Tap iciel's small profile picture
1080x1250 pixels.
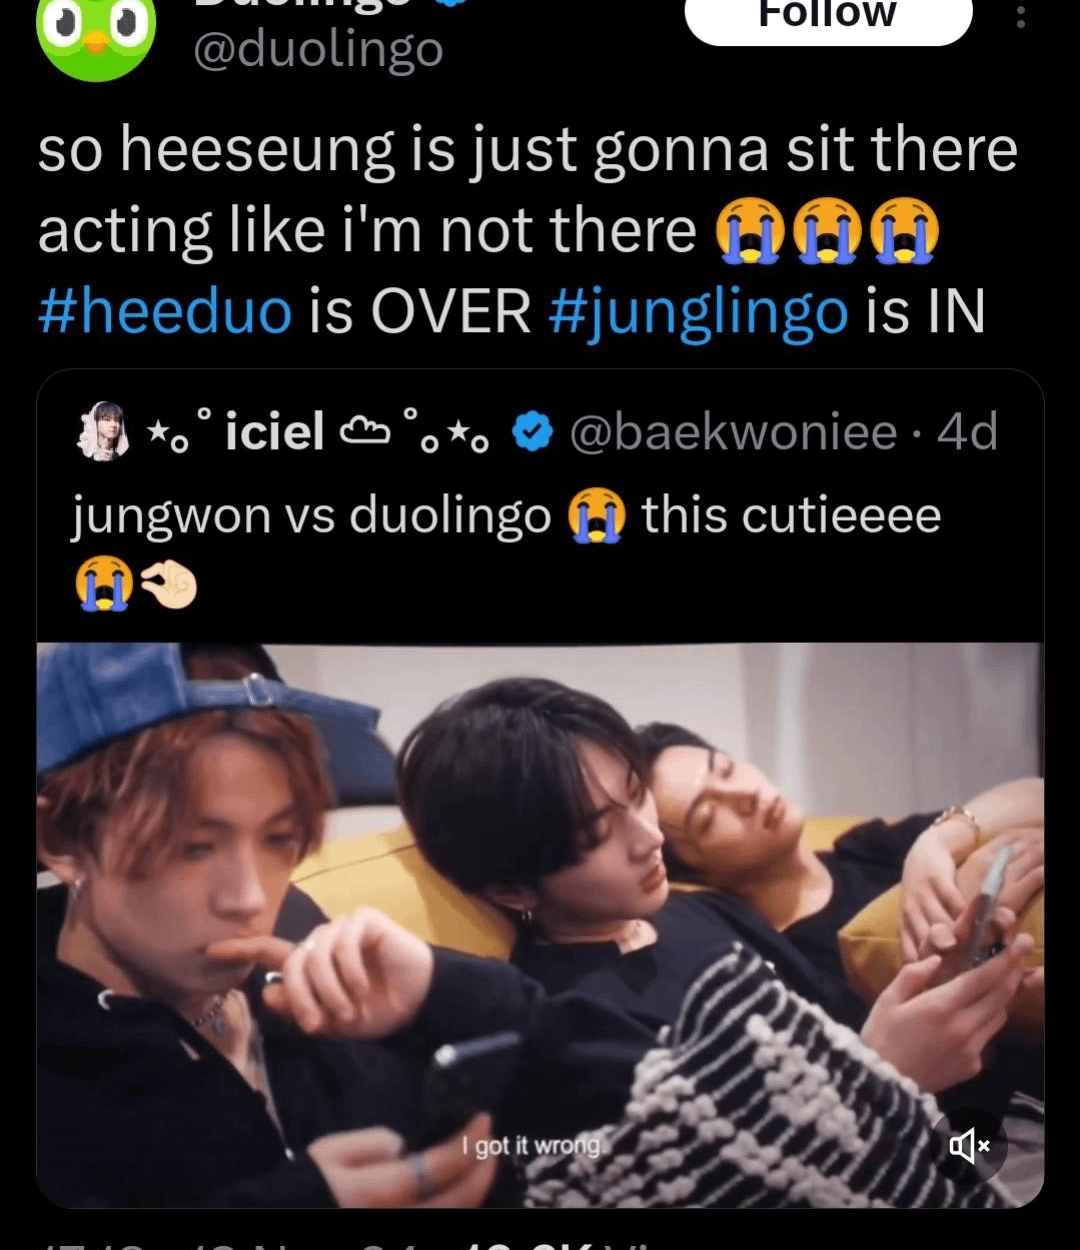tap(103, 431)
